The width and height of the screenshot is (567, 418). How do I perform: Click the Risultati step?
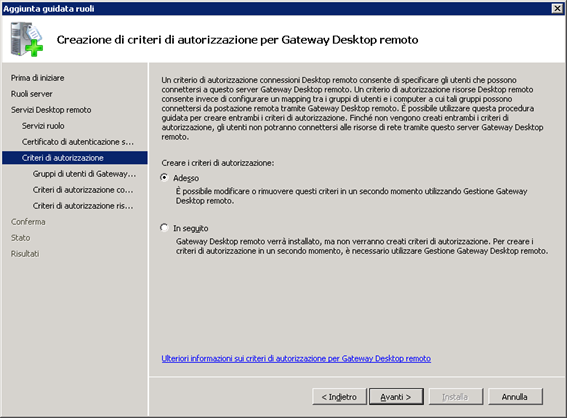point(25,253)
